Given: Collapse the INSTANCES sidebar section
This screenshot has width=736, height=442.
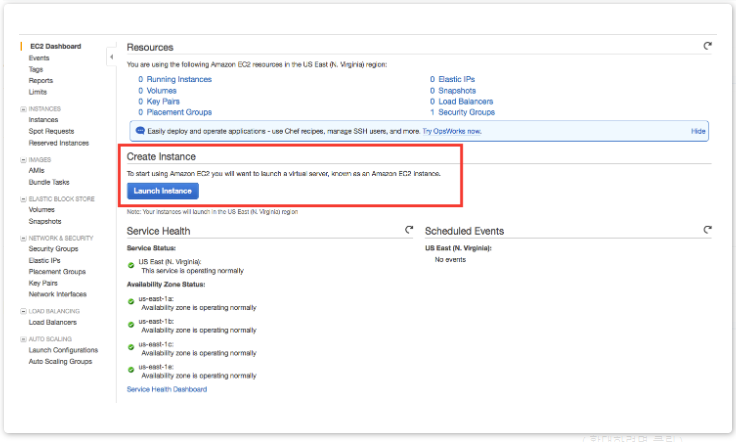Looking at the screenshot, I should click(x=23, y=109).
